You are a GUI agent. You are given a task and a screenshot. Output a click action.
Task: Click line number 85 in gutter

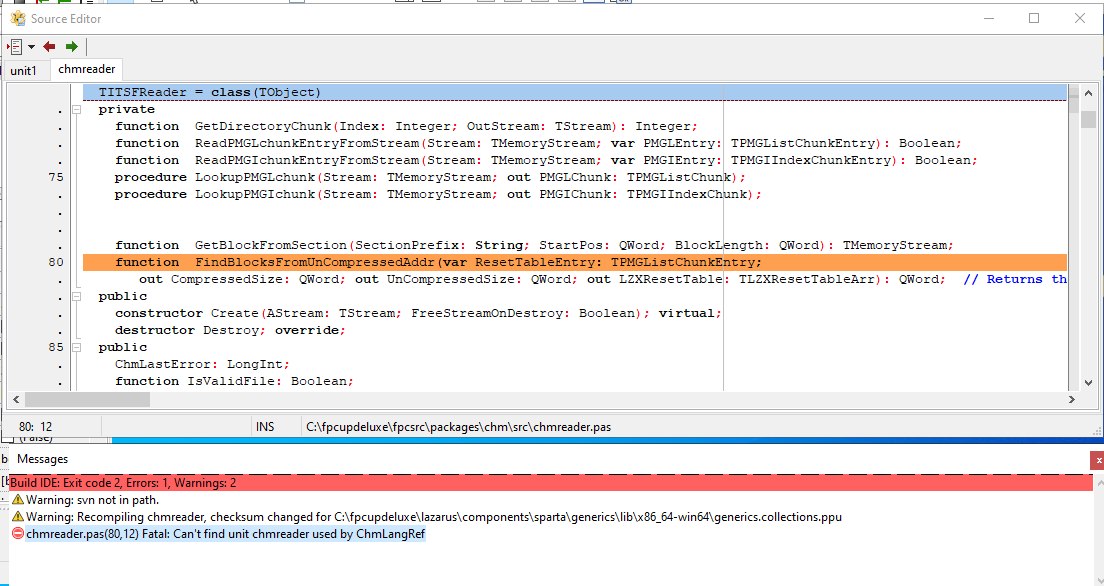click(x=56, y=347)
